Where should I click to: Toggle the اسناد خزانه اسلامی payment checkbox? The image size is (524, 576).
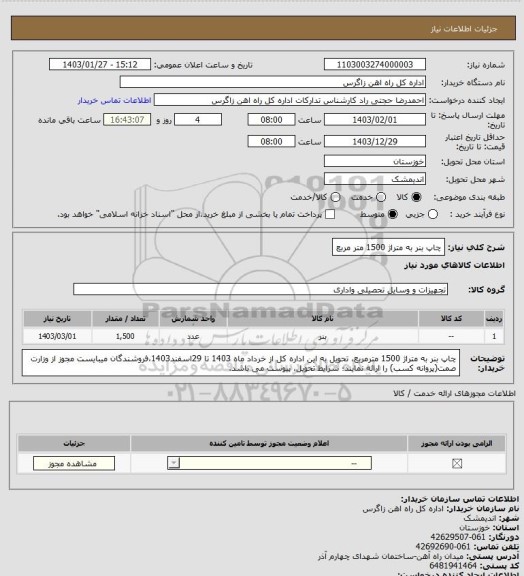point(330,214)
